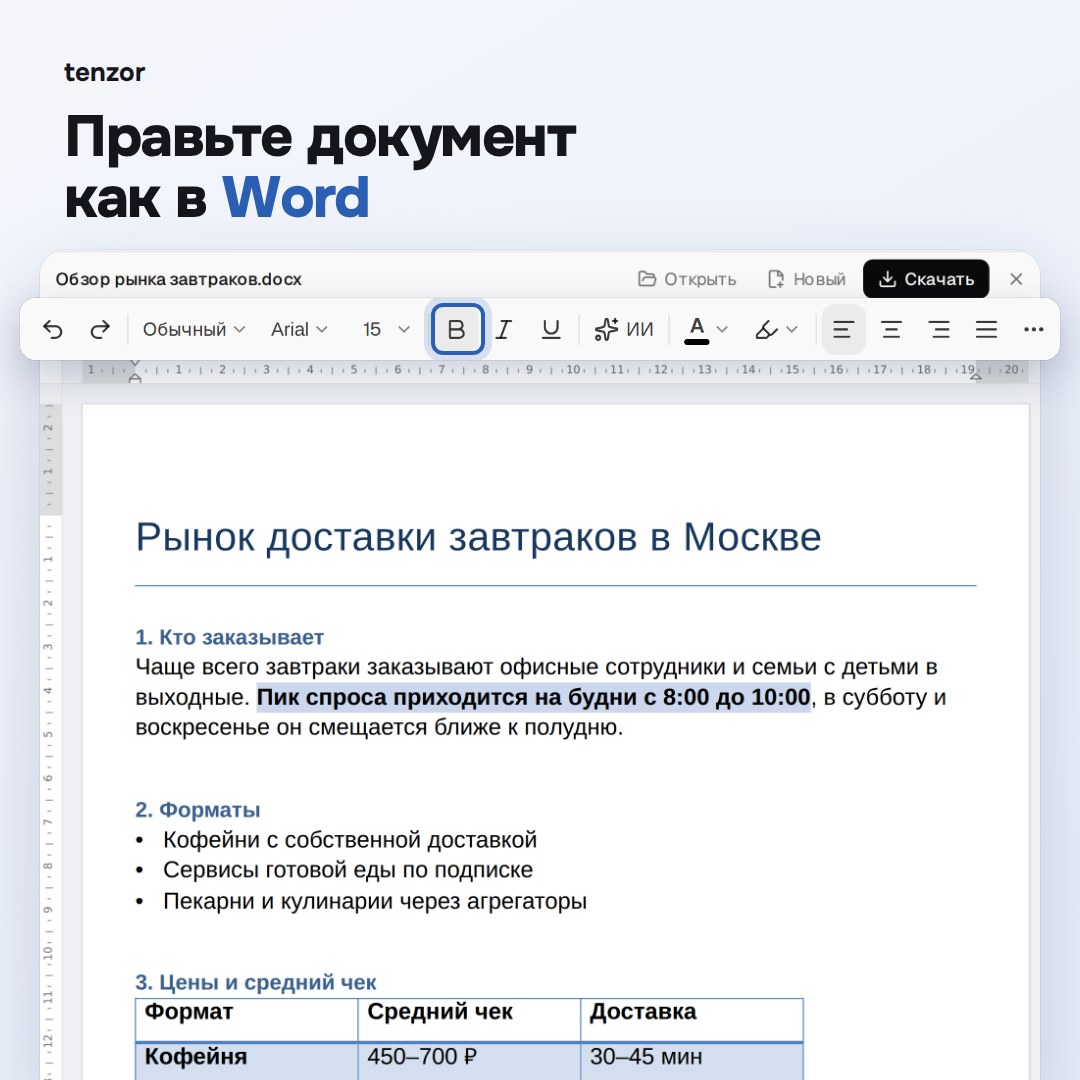Click the 30–45 мин table cell
This screenshot has width=1080, height=1080.
[692, 1061]
